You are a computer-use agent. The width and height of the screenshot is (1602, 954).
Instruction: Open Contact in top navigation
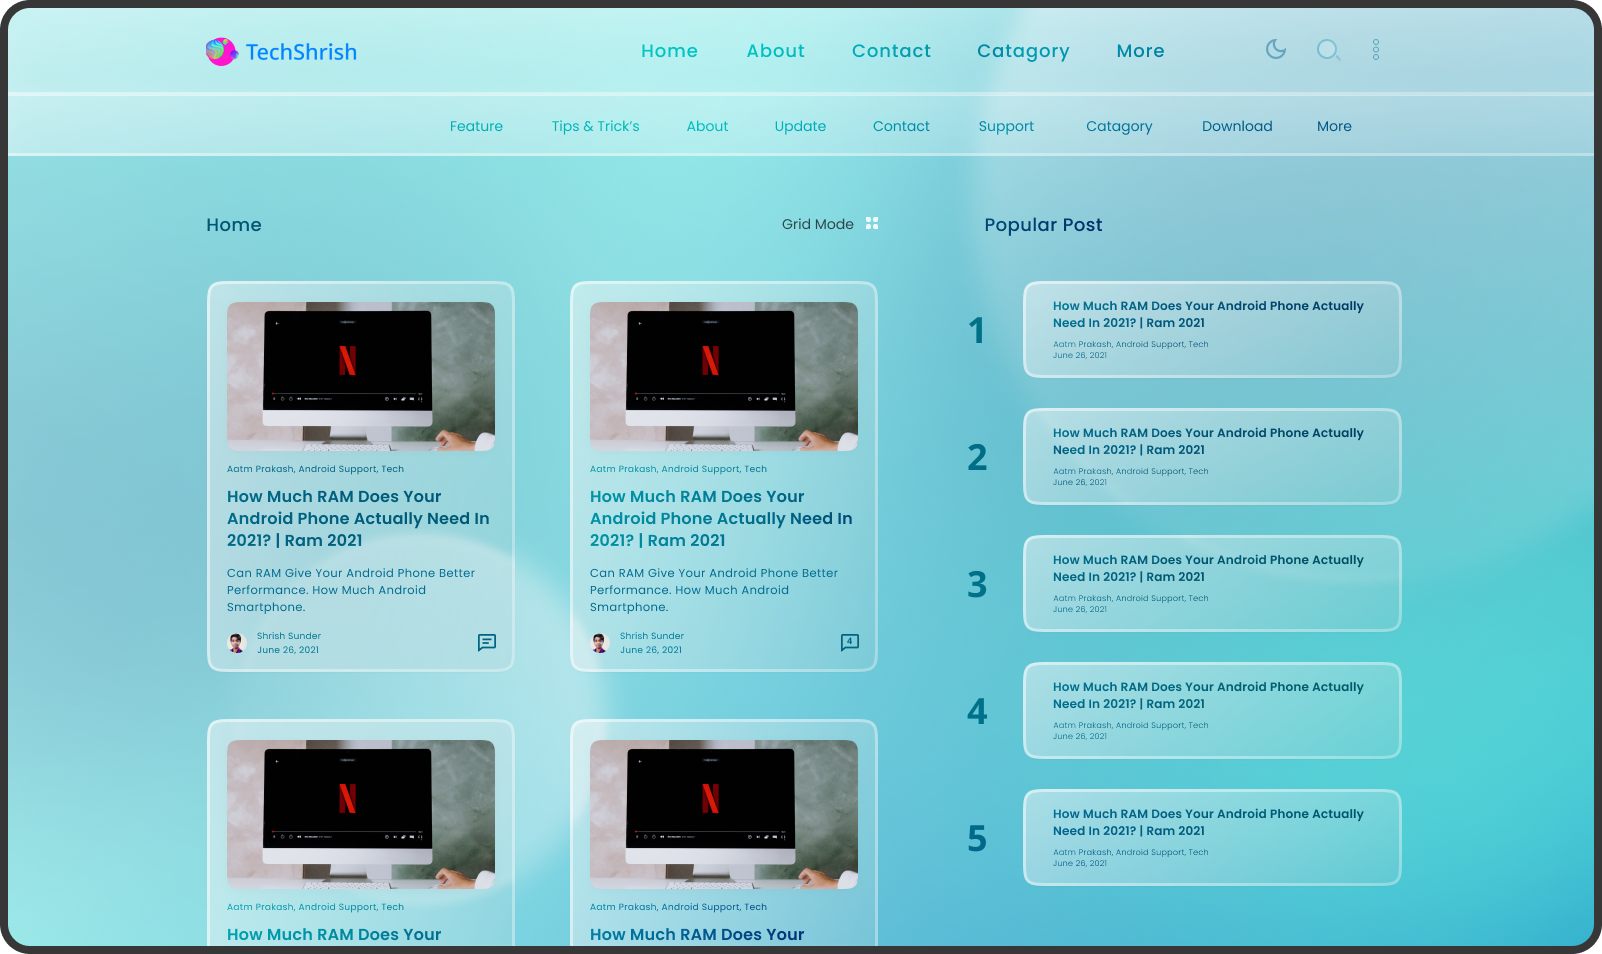891,51
